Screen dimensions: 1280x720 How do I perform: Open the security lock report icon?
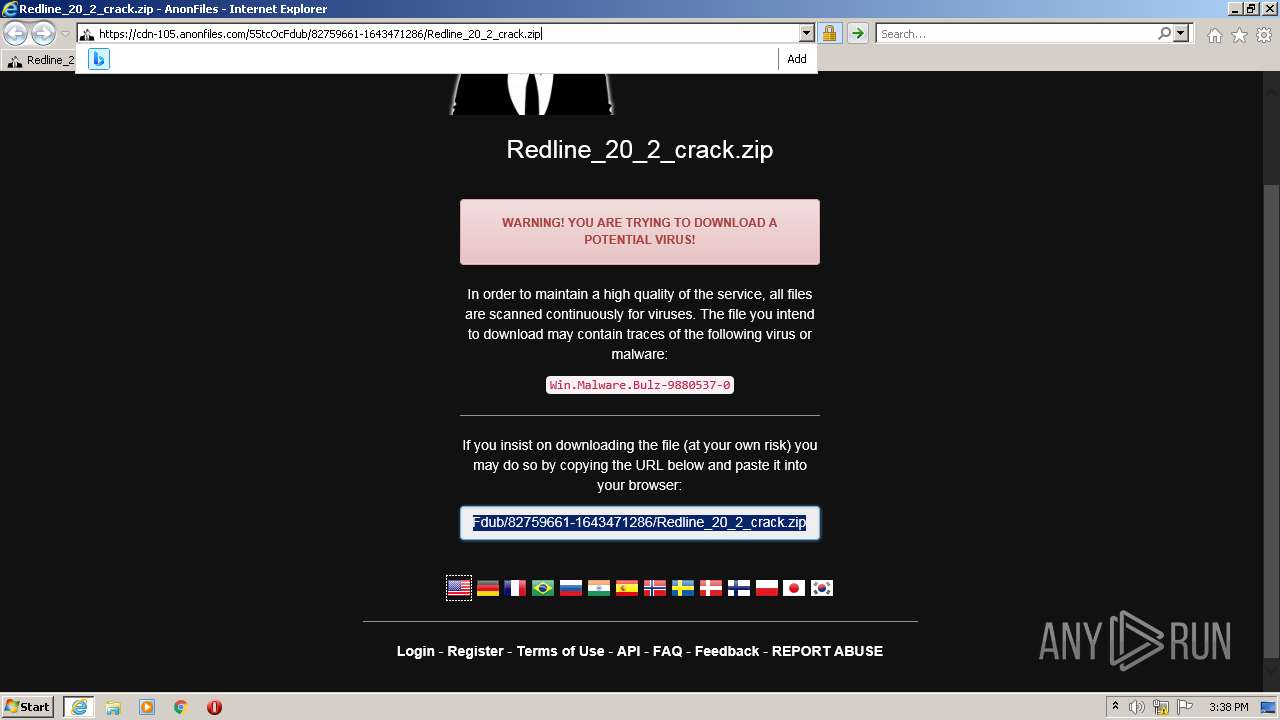[829, 34]
